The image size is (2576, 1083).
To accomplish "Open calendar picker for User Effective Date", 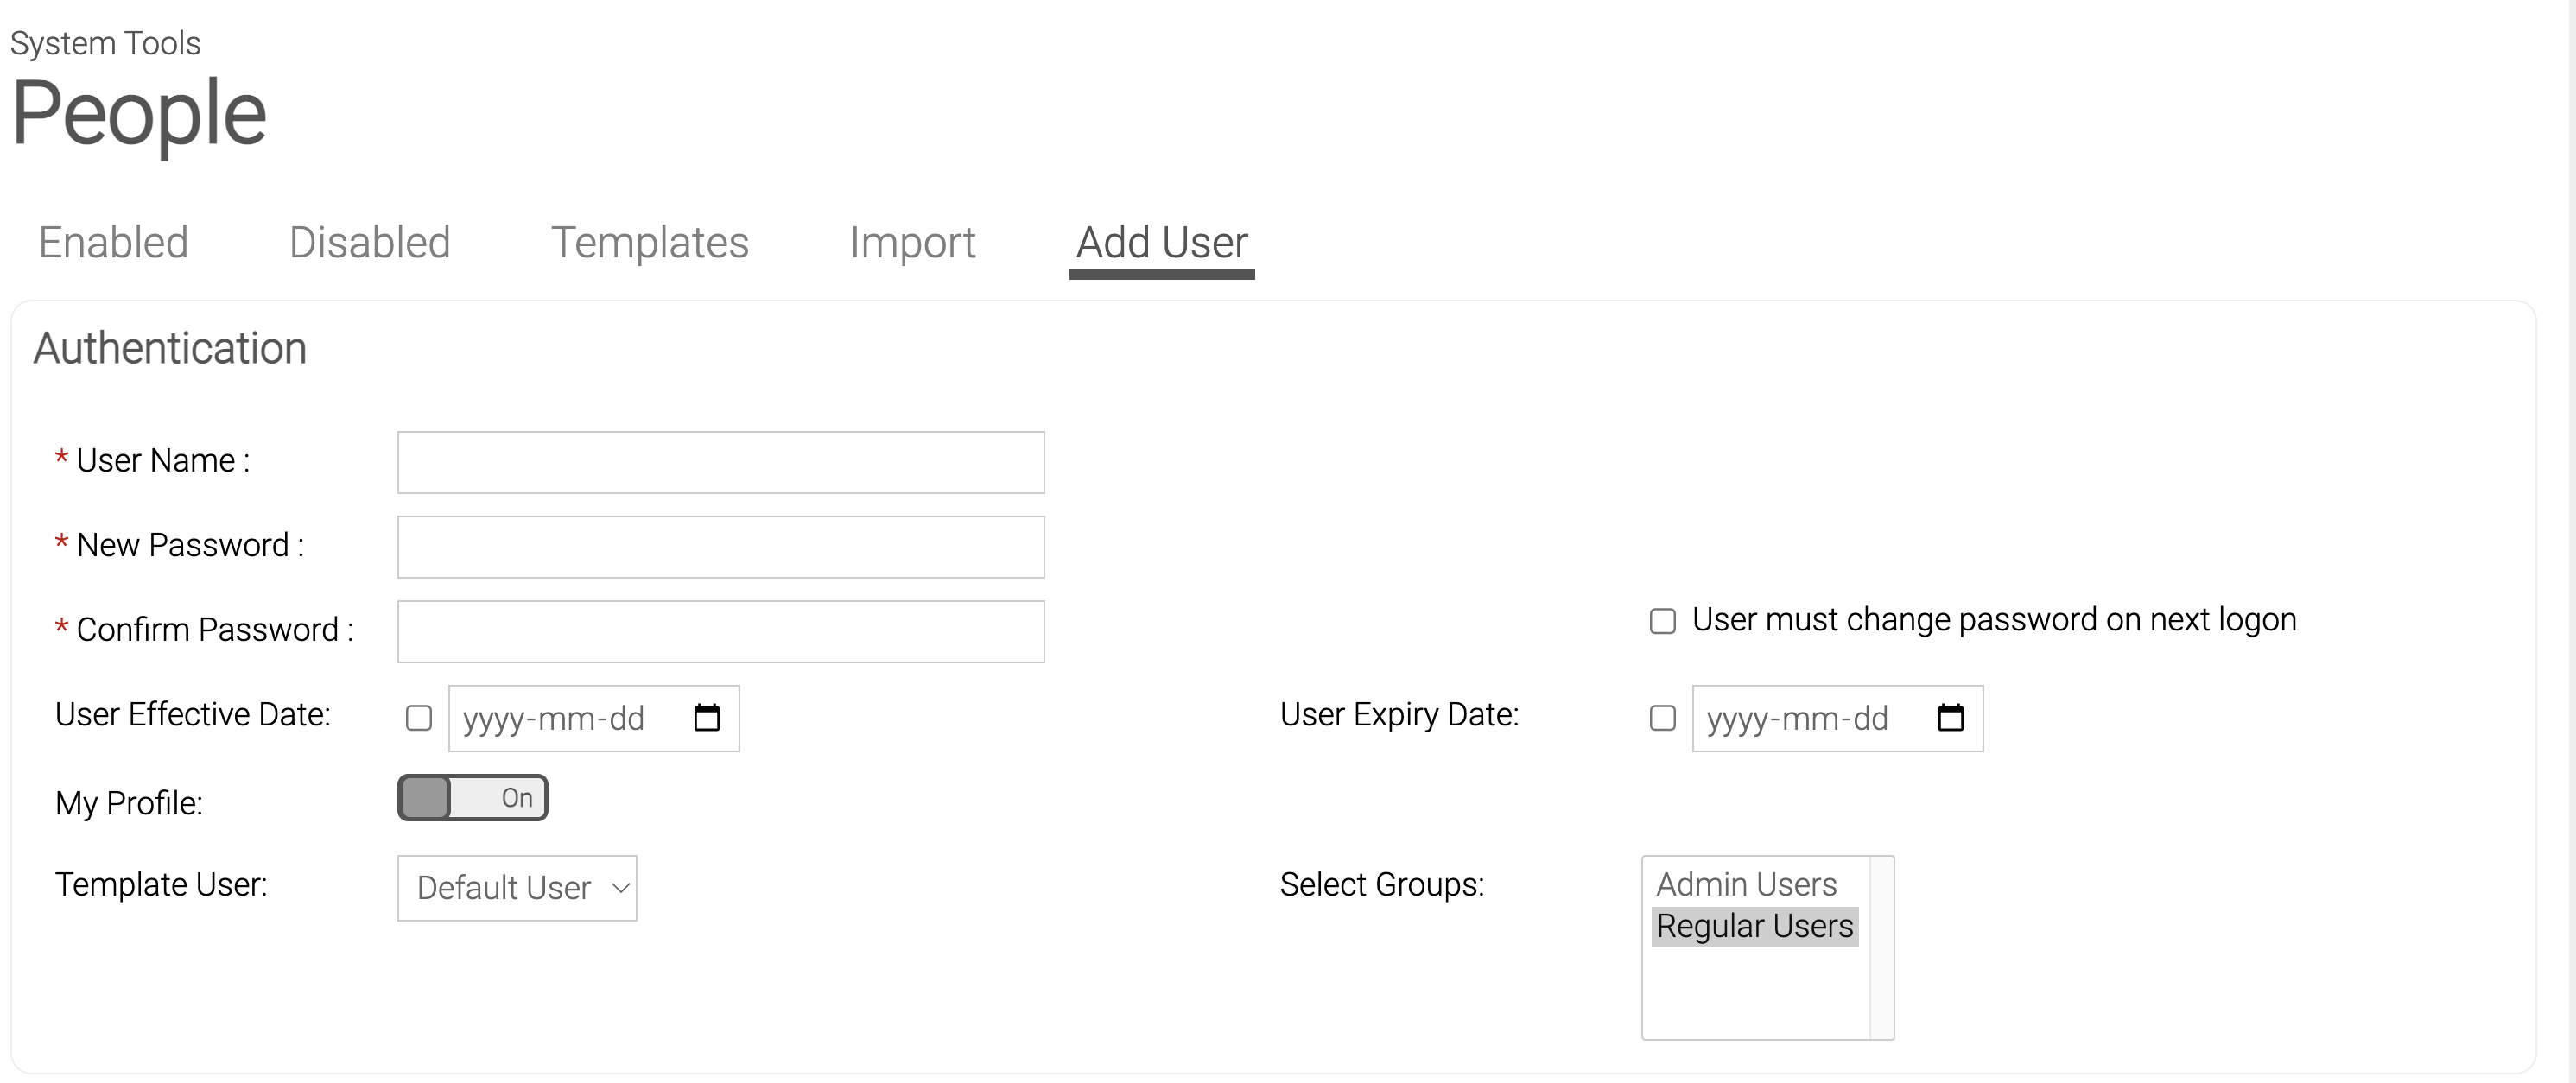I will click(707, 718).
